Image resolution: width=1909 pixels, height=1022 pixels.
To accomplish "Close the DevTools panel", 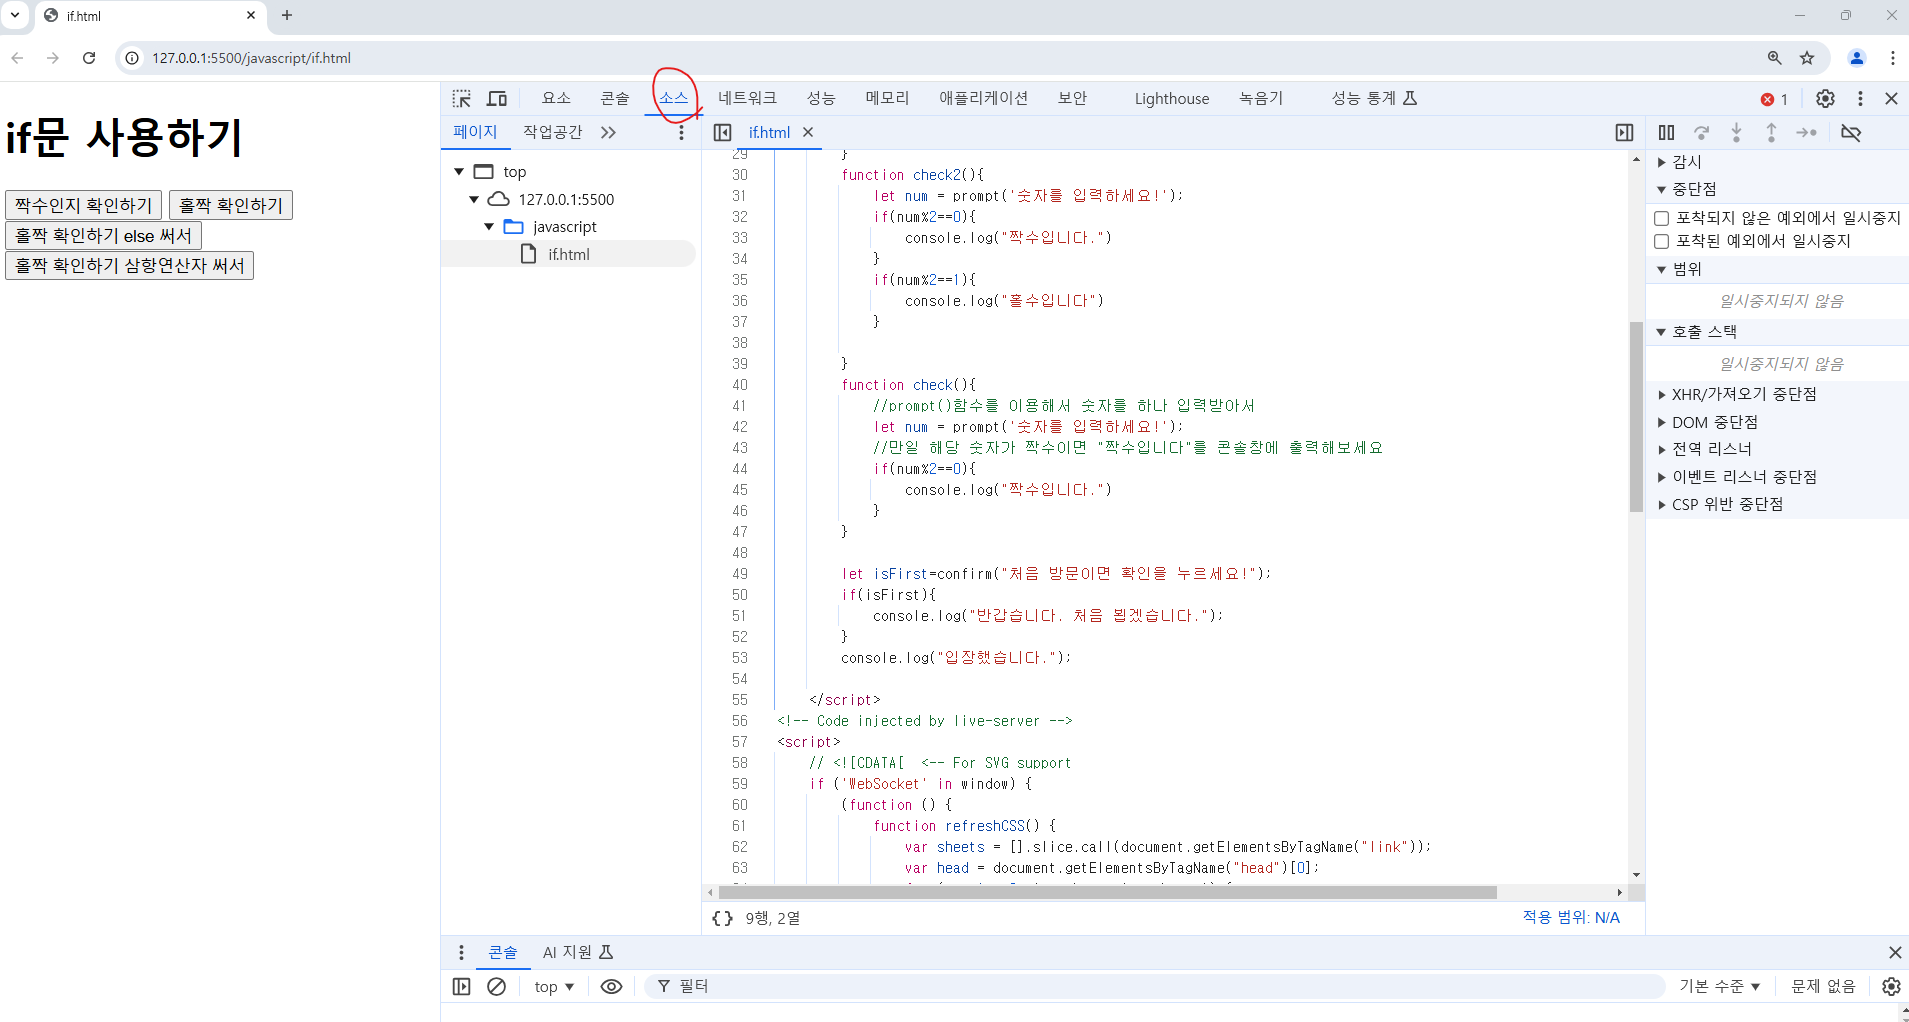I will click(1891, 98).
